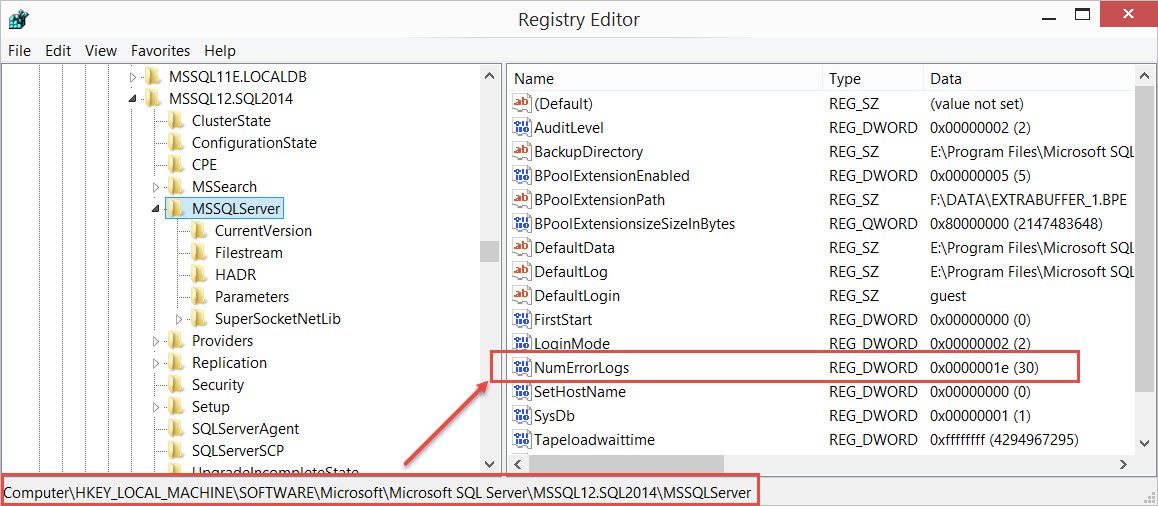The width and height of the screenshot is (1158, 506).
Task: Click the values pane vertical scroll up arrow
Action: pyautogui.click(x=1143, y=76)
